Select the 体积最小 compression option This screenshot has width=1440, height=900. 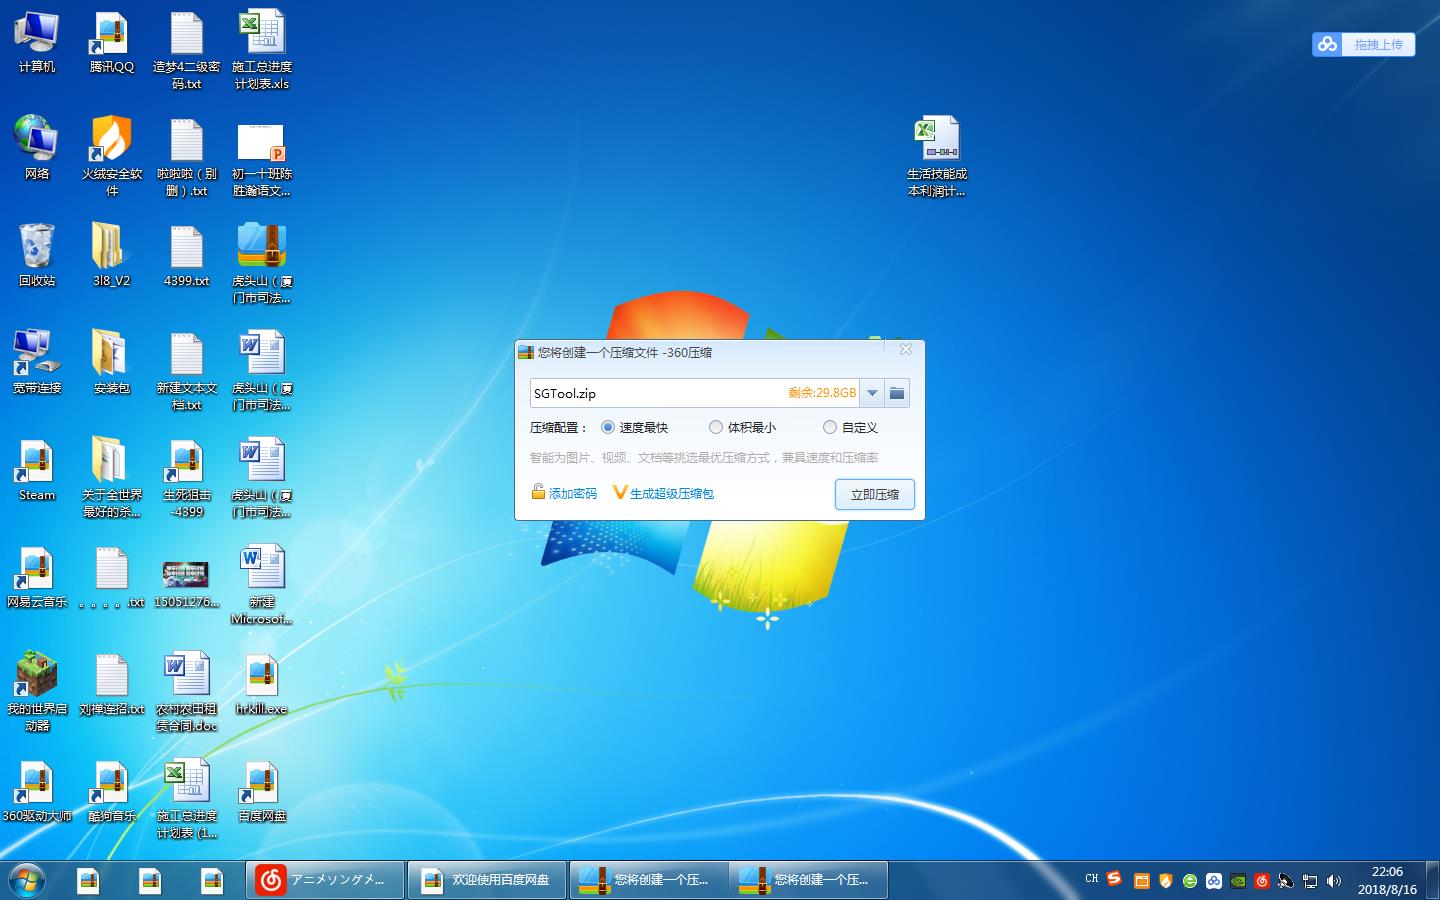pos(716,427)
